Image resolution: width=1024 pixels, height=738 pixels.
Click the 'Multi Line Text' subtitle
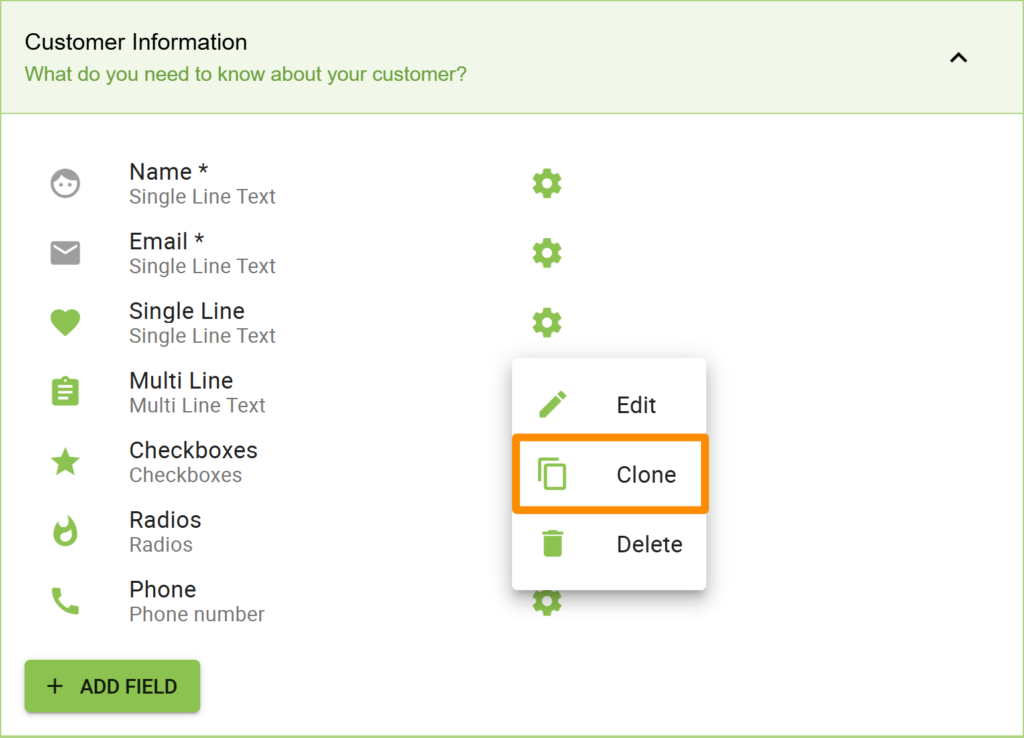pyautogui.click(x=197, y=405)
